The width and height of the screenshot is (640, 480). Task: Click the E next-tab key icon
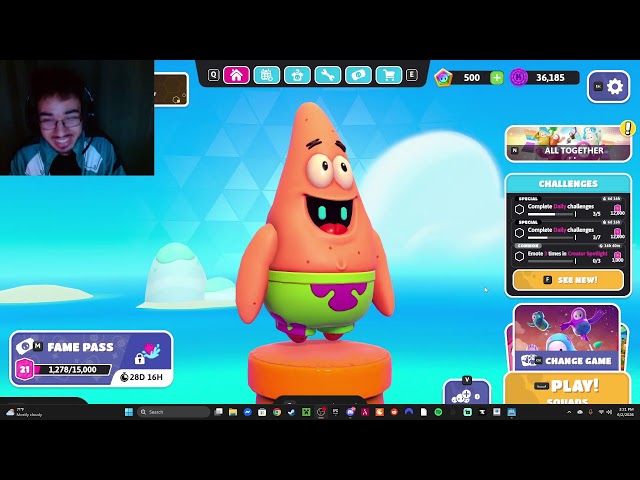pos(412,75)
